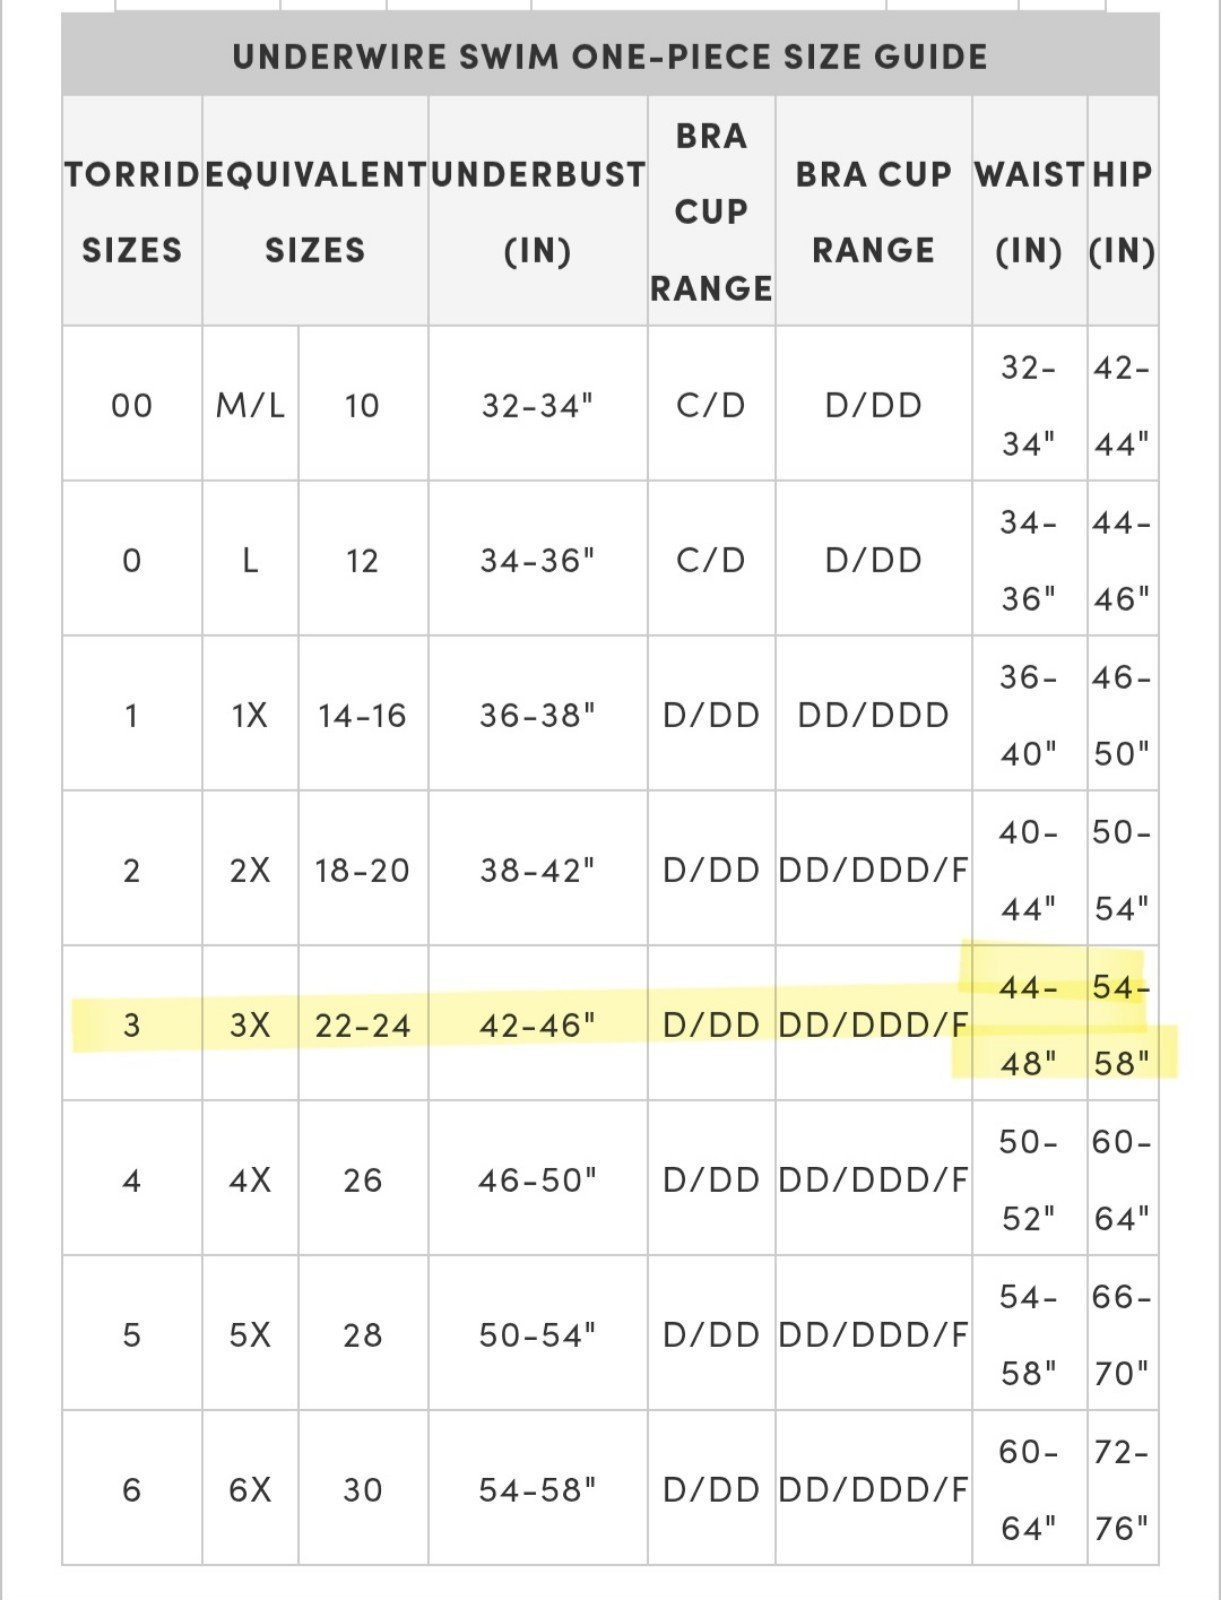Viewport: 1221px width, 1600px height.
Task: Click the 72-76" hip cell
Action: (1123, 1489)
